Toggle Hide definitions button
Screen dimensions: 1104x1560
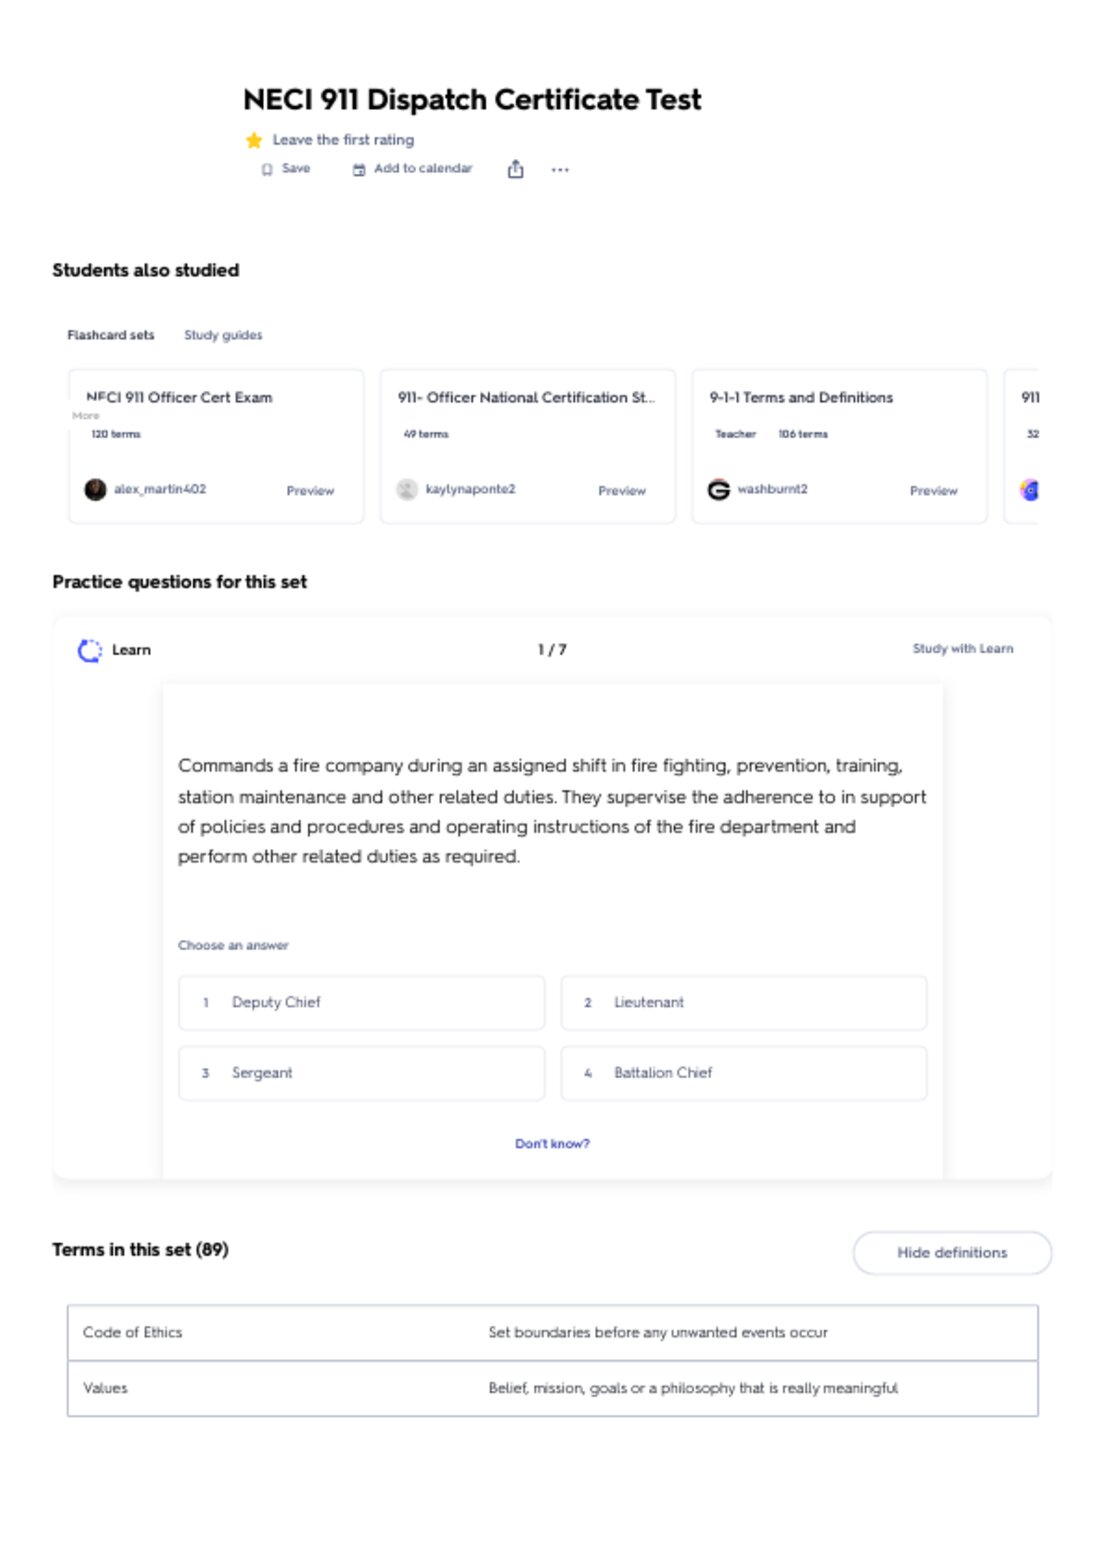[952, 1252]
